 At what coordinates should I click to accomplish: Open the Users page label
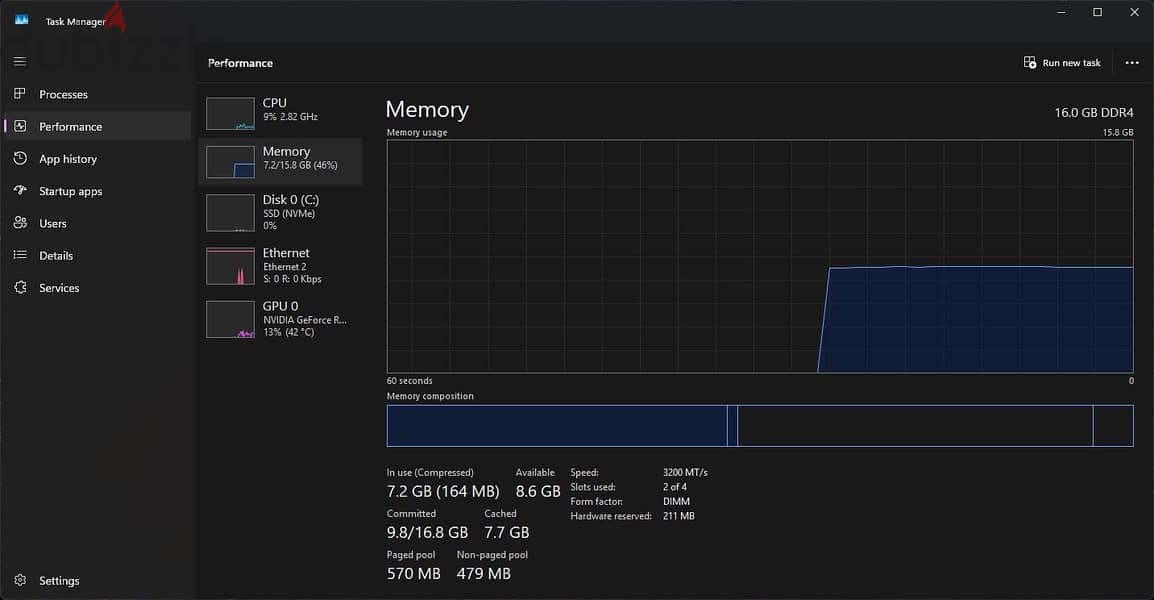pyautogui.click(x=53, y=224)
